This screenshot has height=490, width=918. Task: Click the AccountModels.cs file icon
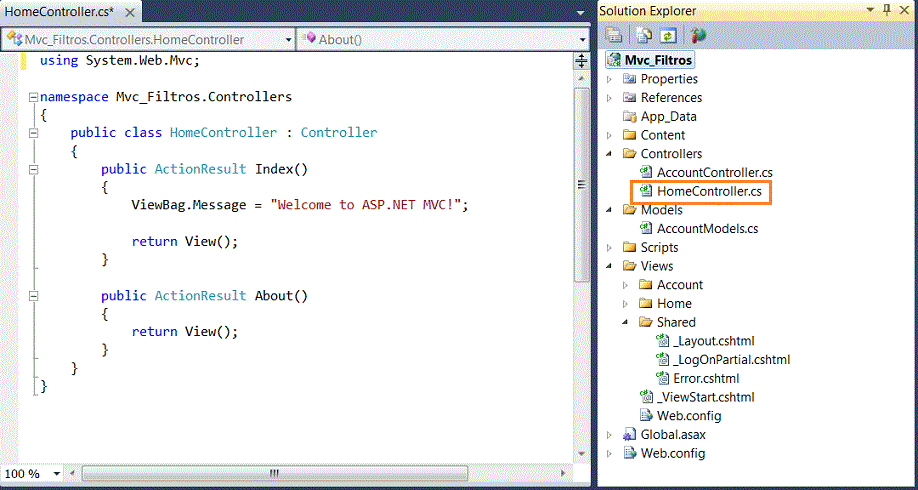(x=646, y=228)
